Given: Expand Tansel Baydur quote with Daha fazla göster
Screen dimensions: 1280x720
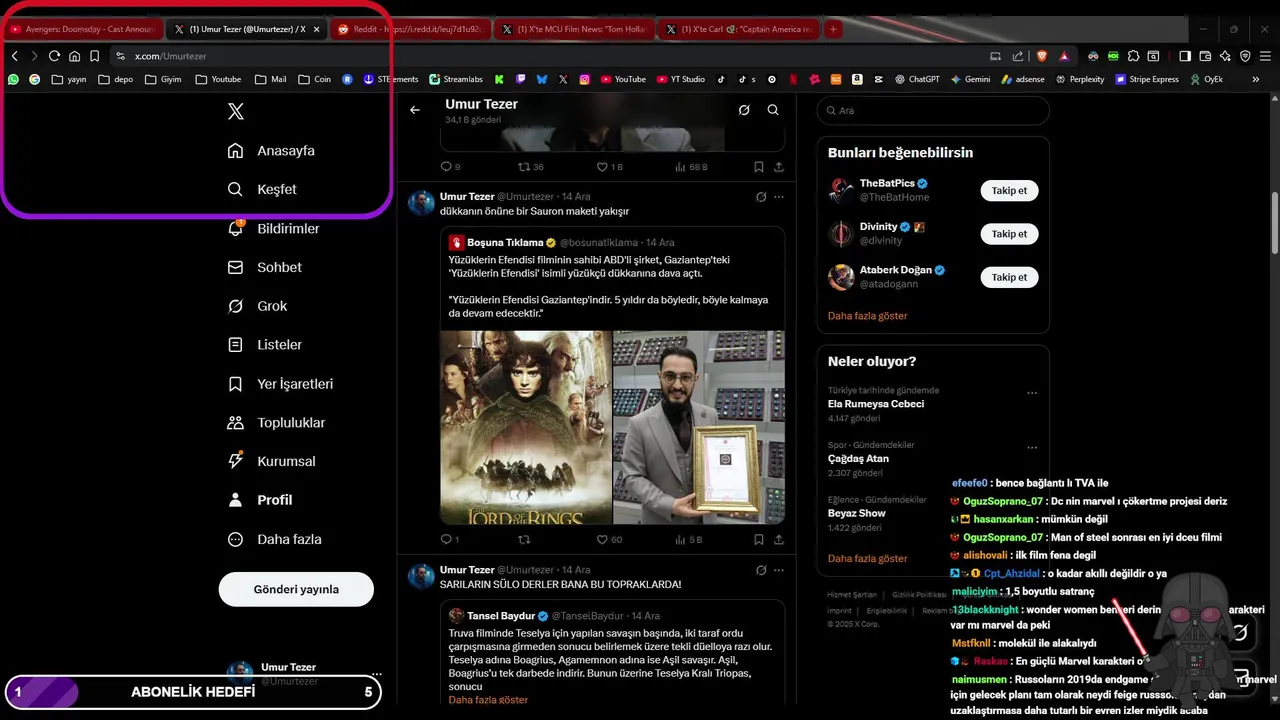Looking at the screenshot, I should 488,700.
